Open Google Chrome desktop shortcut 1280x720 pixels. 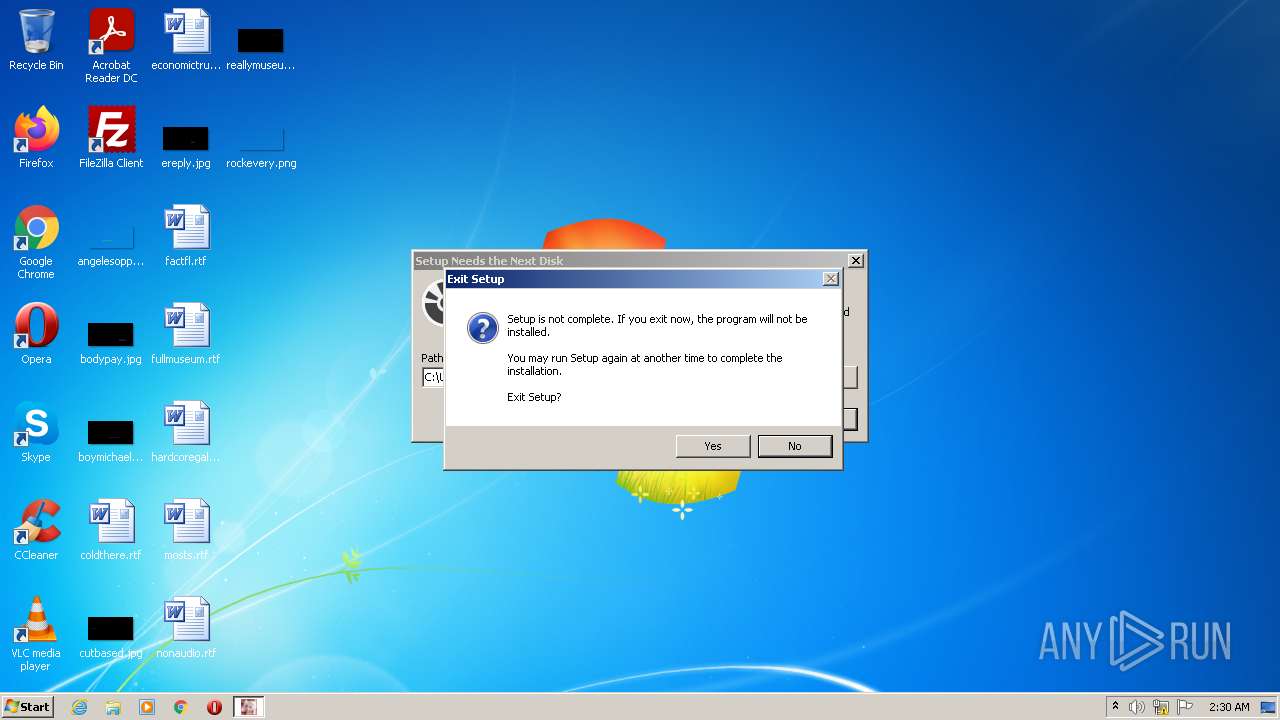point(36,242)
